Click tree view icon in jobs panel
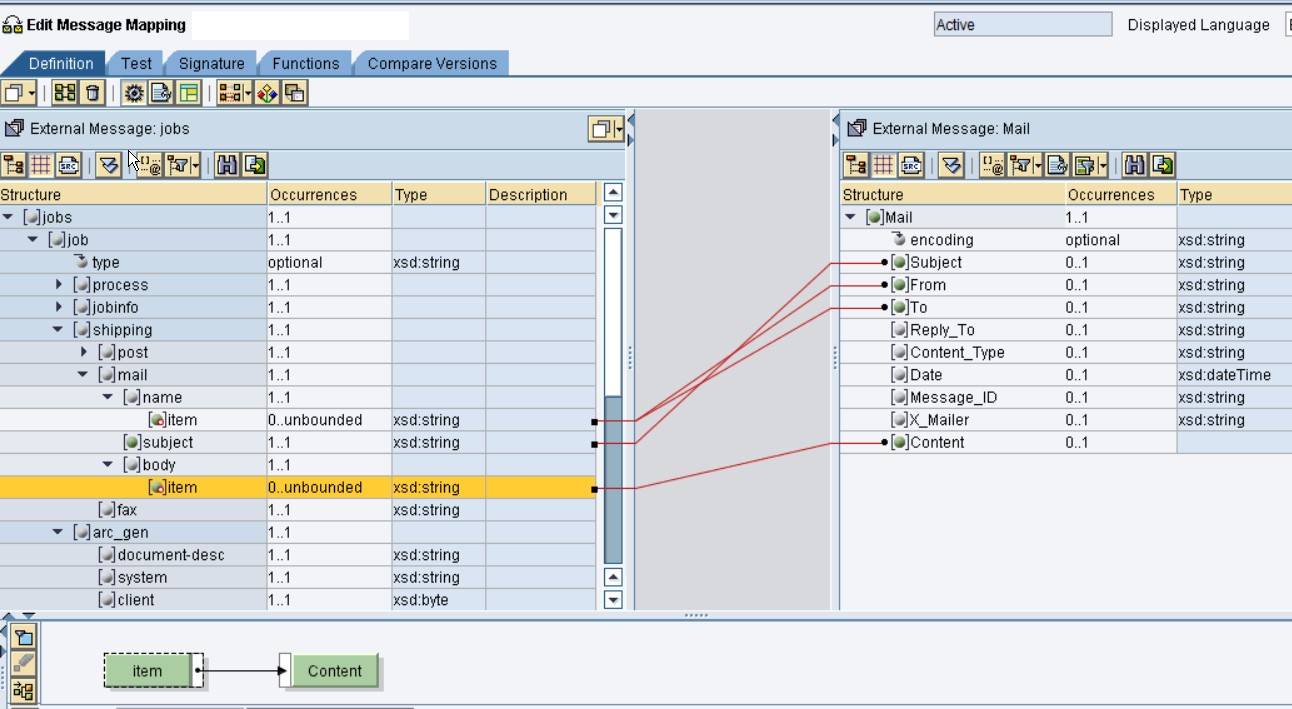1292x709 pixels. pyautogui.click(x=14, y=165)
